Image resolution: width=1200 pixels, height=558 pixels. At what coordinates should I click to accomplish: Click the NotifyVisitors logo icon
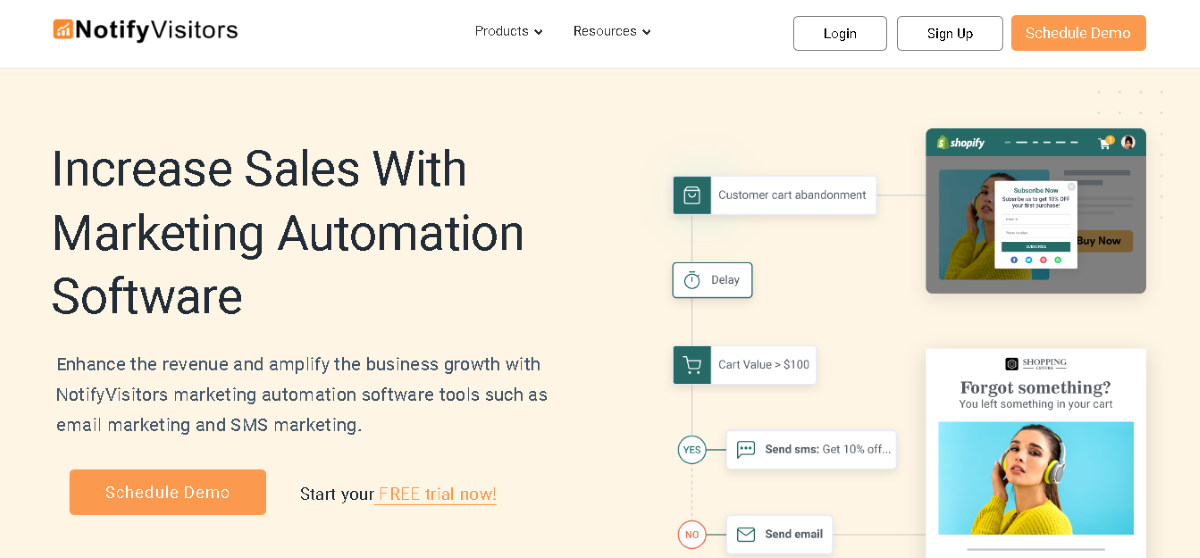pos(64,30)
